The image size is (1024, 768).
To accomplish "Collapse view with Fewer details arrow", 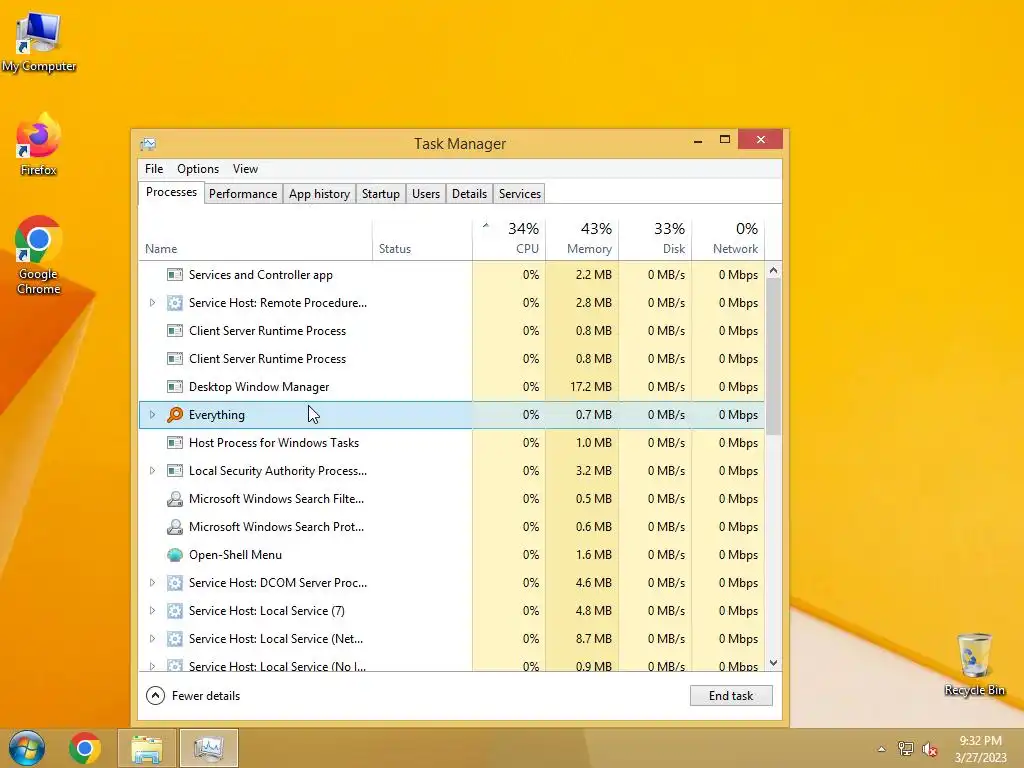I will (155, 696).
